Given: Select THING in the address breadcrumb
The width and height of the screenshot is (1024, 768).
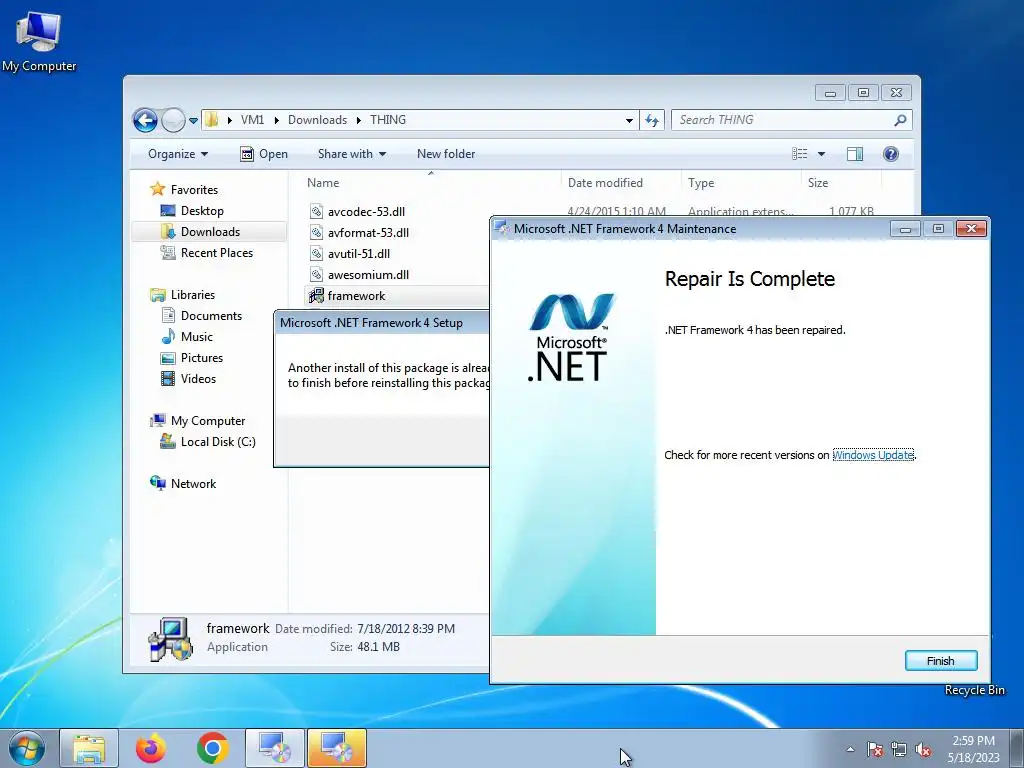Looking at the screenshot, I should [388, 120].
